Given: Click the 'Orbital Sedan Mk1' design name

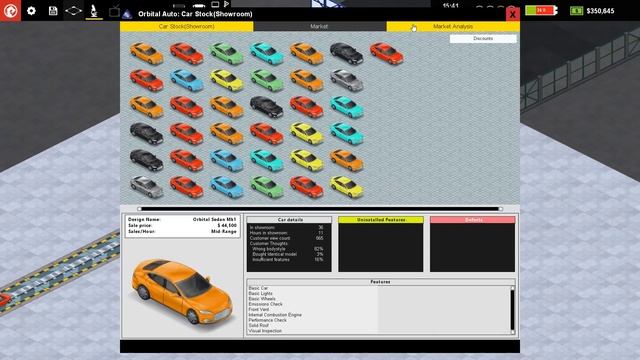Looking at the screenshot, I should click(x=214, y=220).
